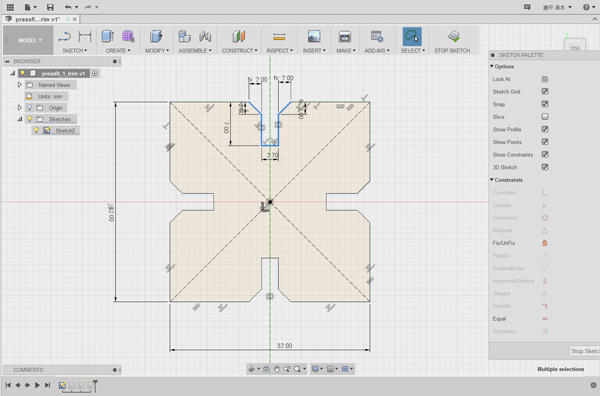Open the notifications chat icon

527,7
